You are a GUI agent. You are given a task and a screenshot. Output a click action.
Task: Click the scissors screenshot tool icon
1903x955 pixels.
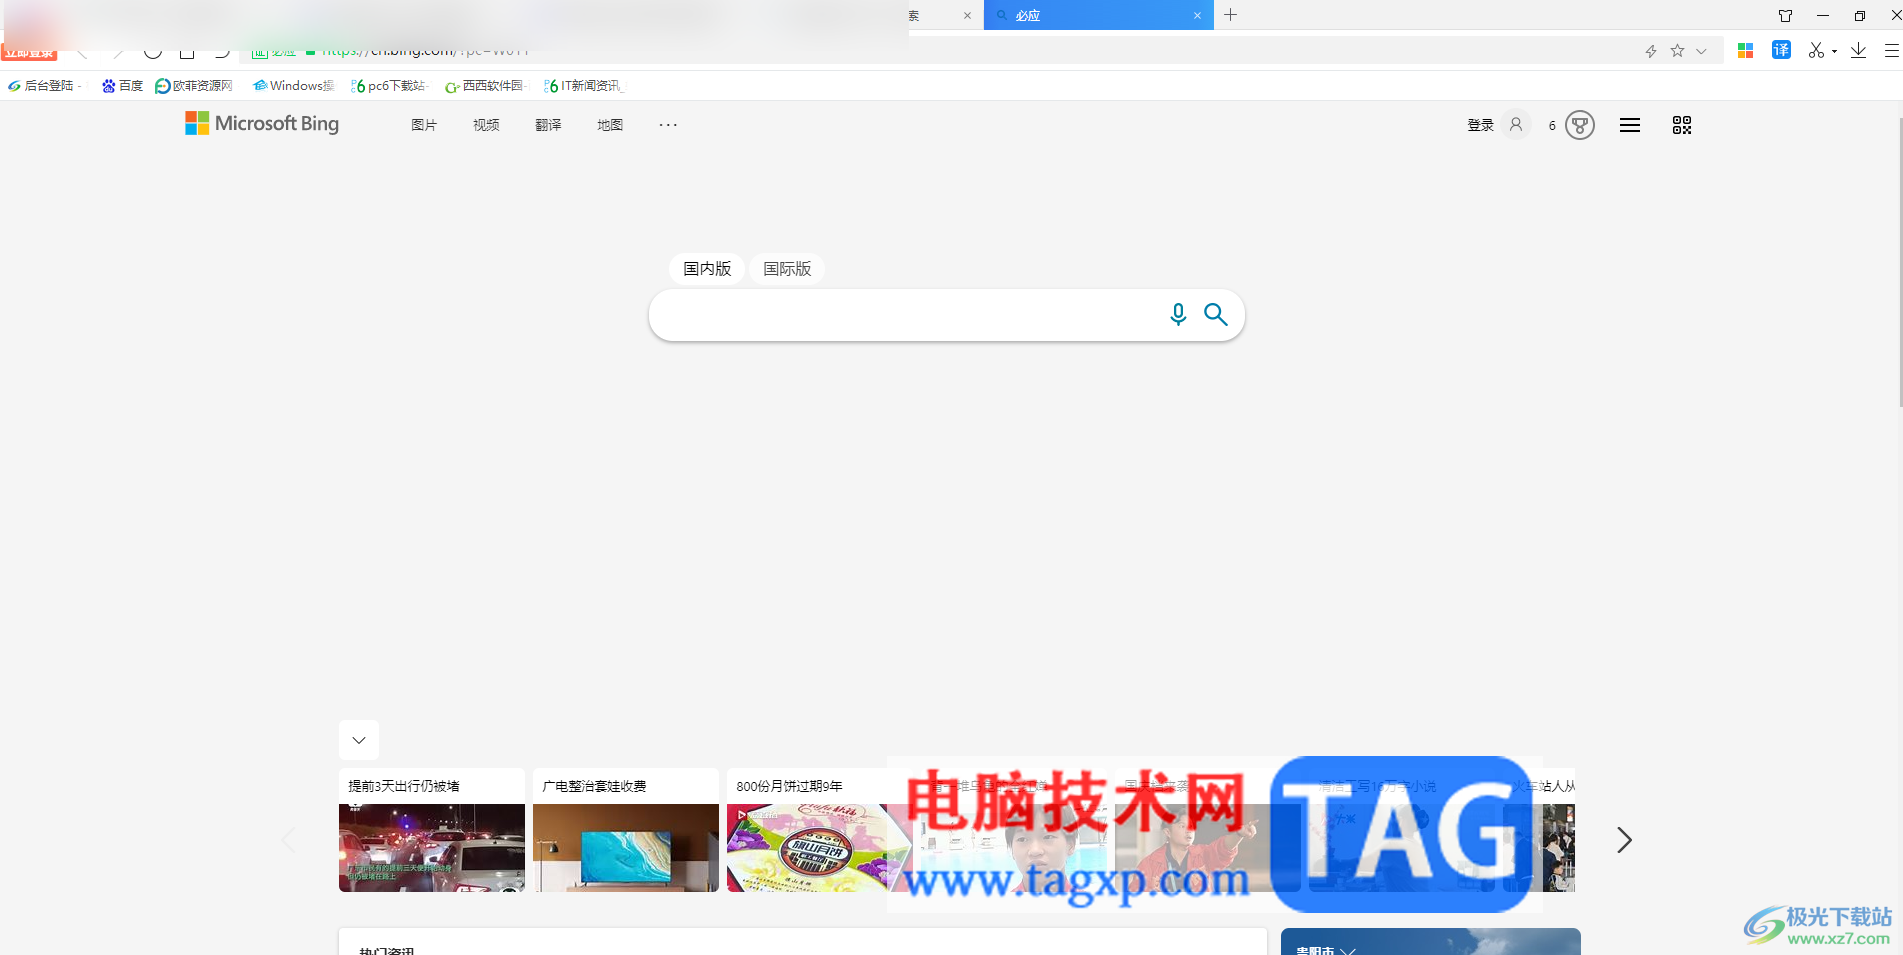(x=1816, y=50)
